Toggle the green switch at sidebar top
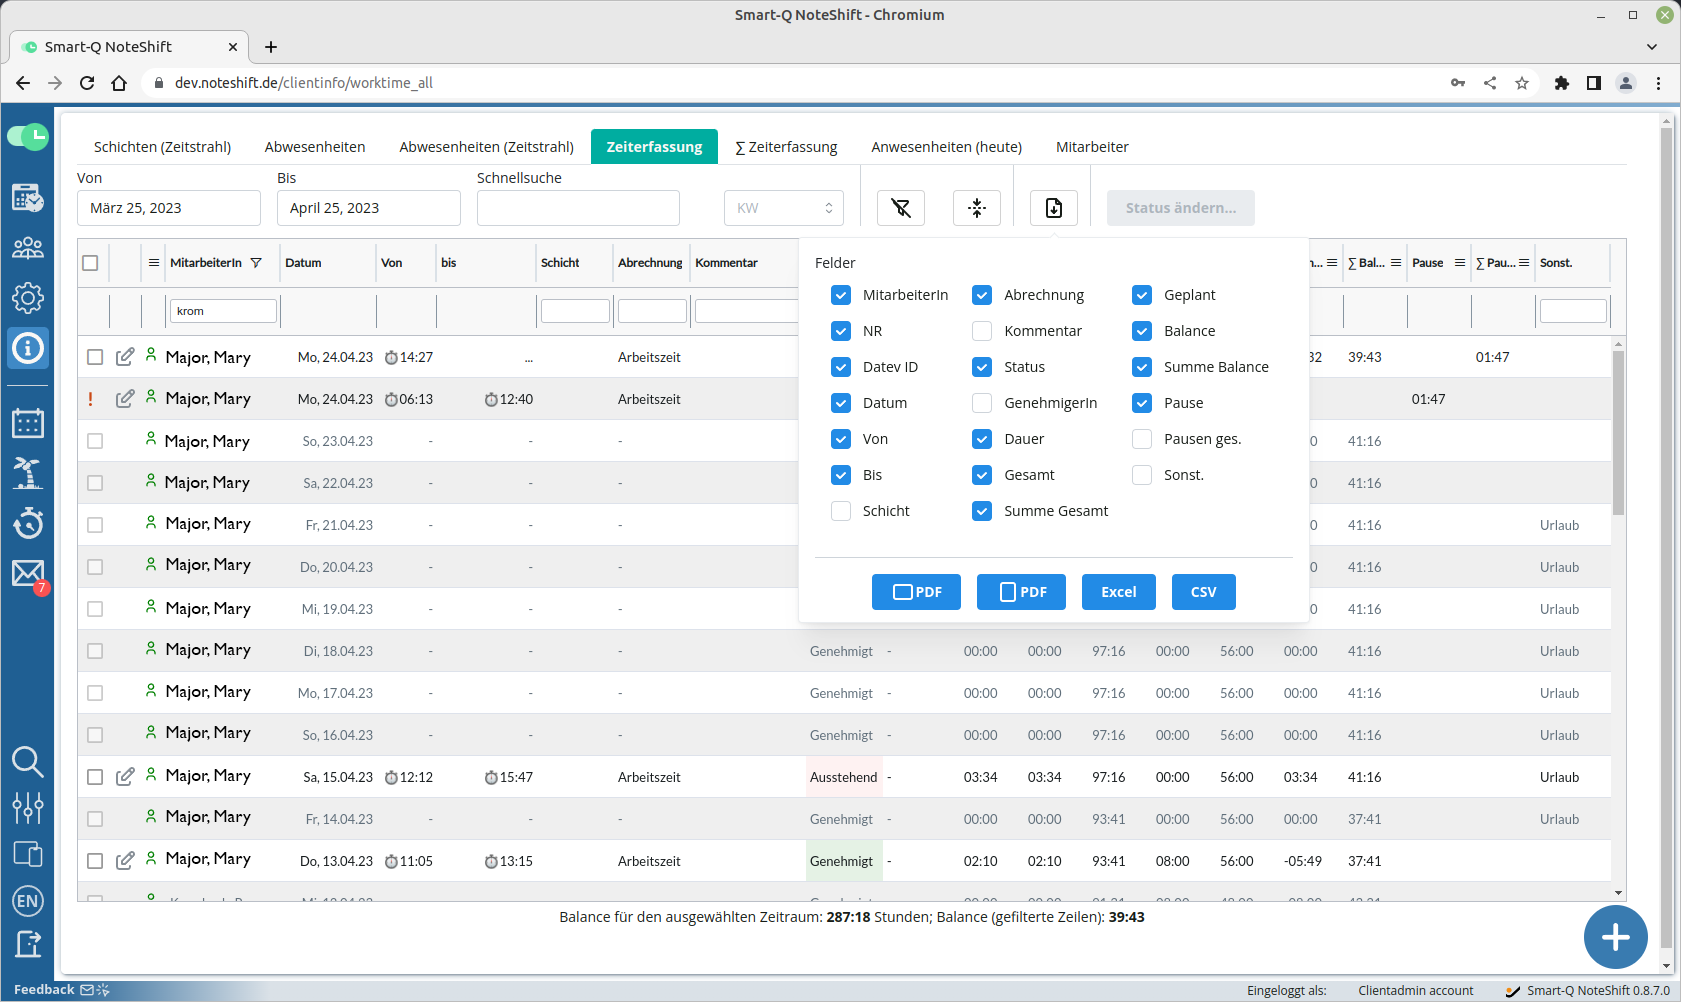 [x=27, y=137]
